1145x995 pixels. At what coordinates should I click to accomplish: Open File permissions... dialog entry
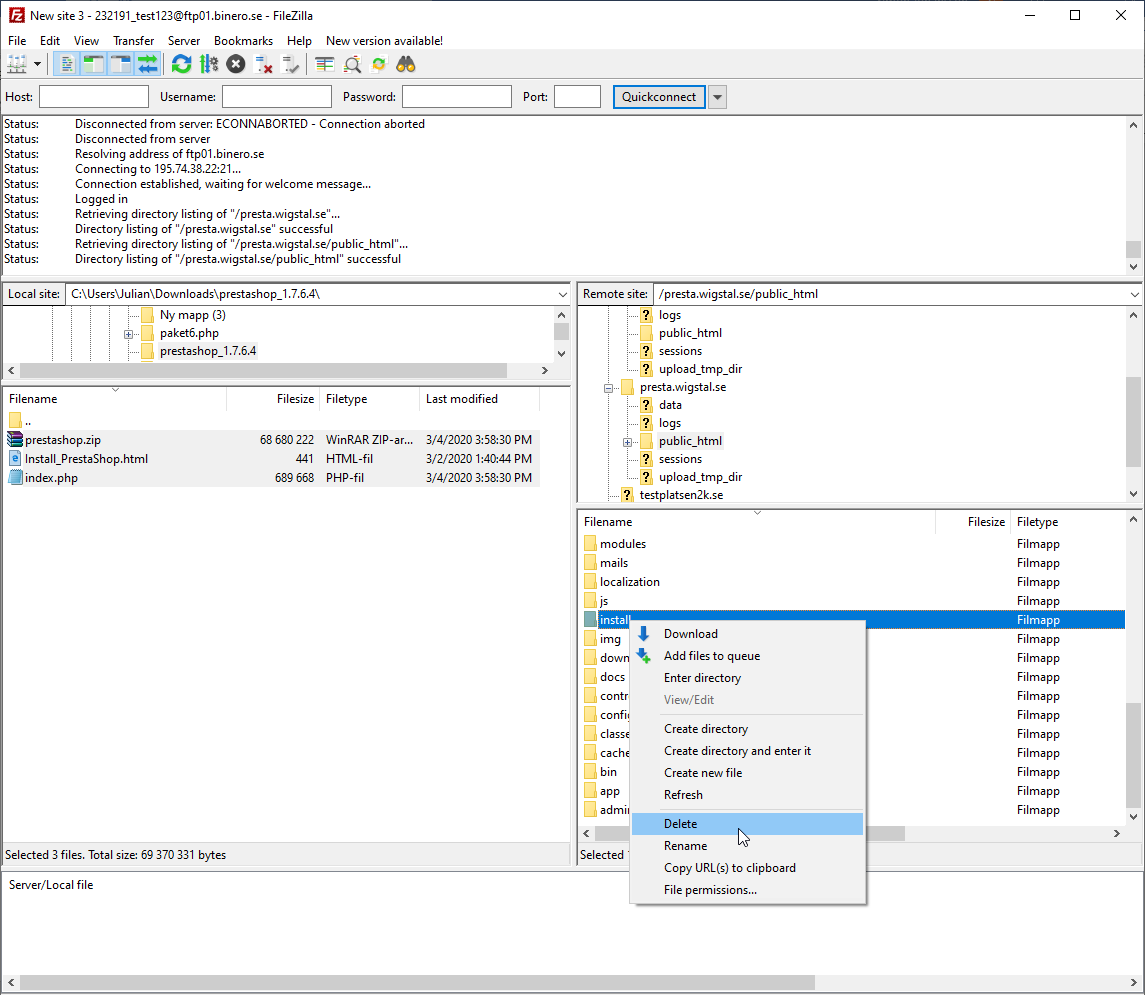click(x=748, y=889)
